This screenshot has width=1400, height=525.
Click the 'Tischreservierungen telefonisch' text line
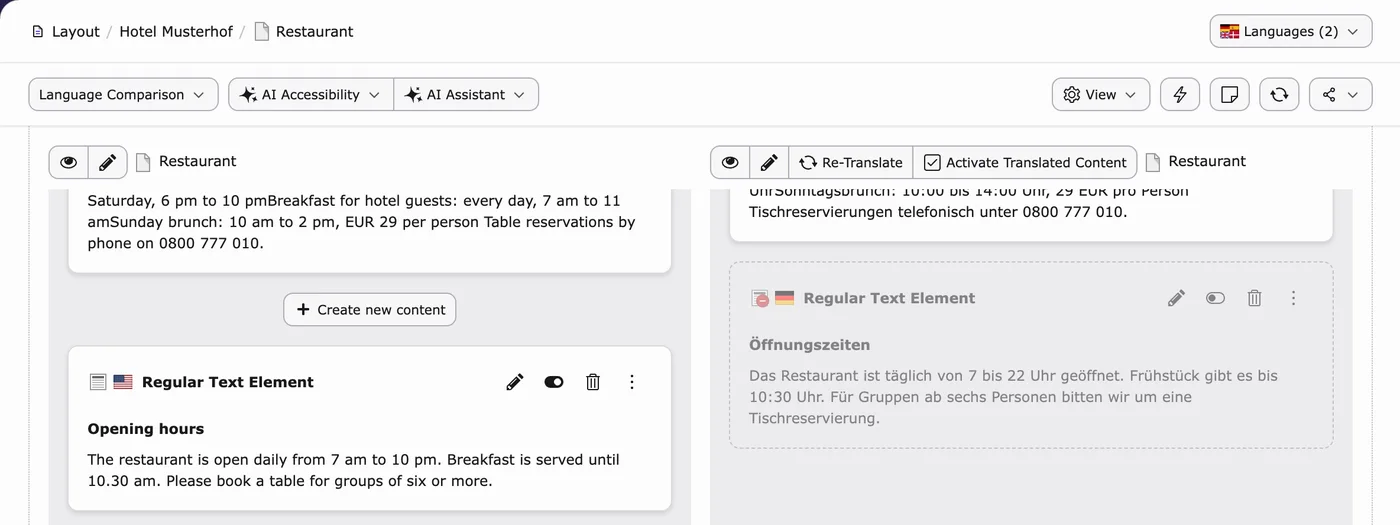click(x=938, y=212)
